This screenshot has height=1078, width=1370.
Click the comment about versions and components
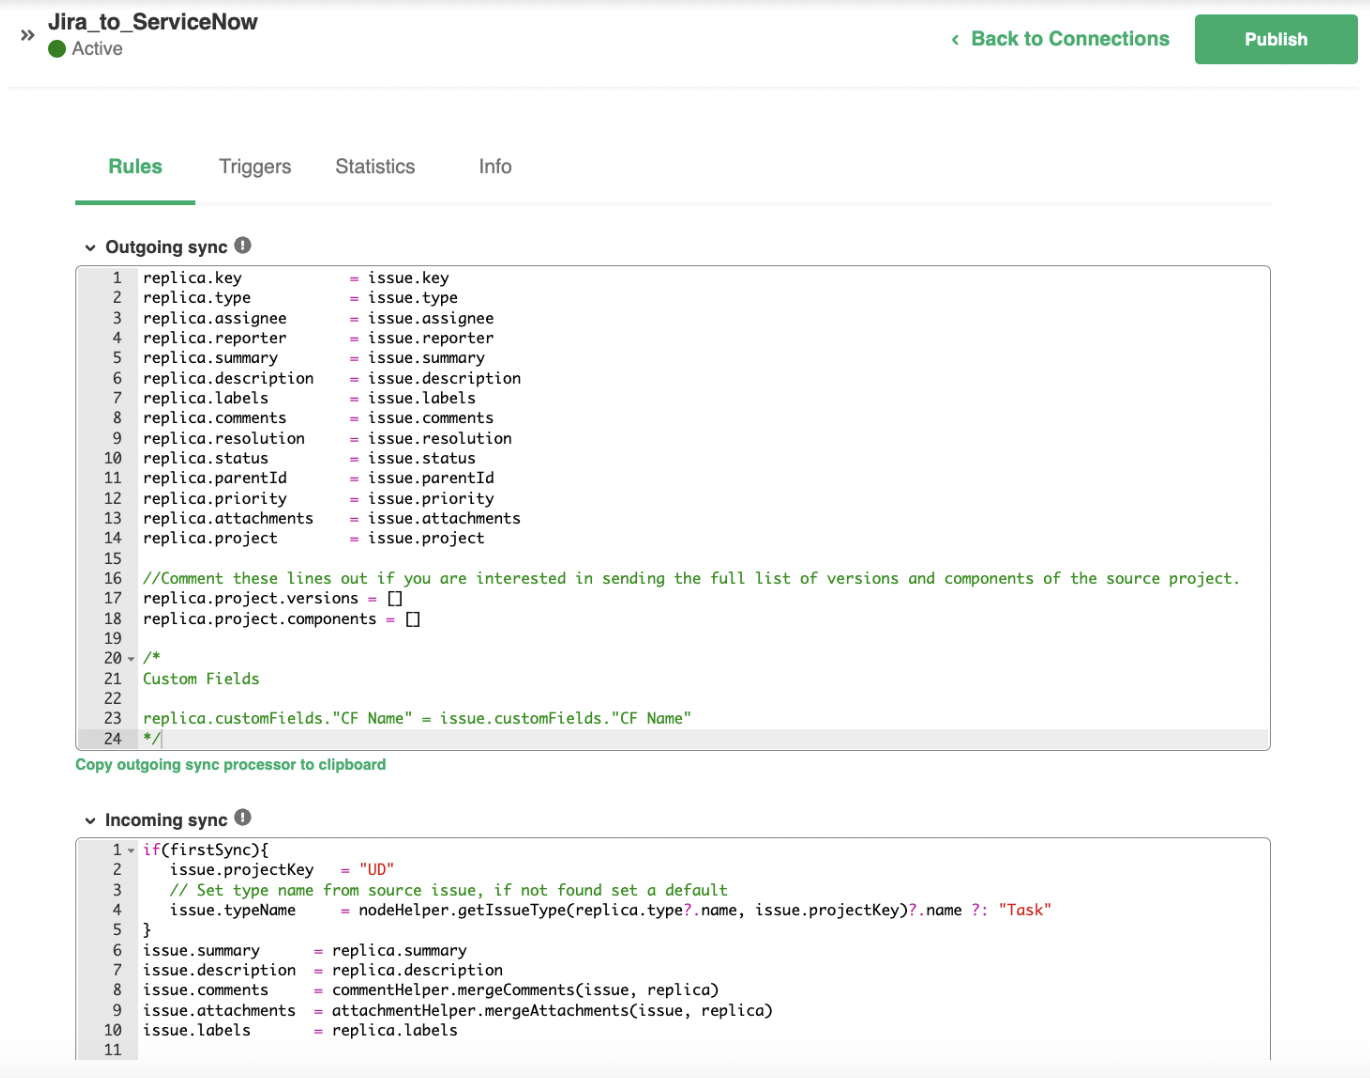click(691, 578)
